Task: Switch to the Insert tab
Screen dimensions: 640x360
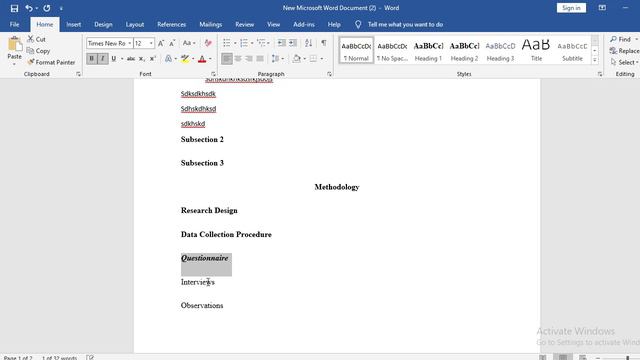Action: point(73,24)
